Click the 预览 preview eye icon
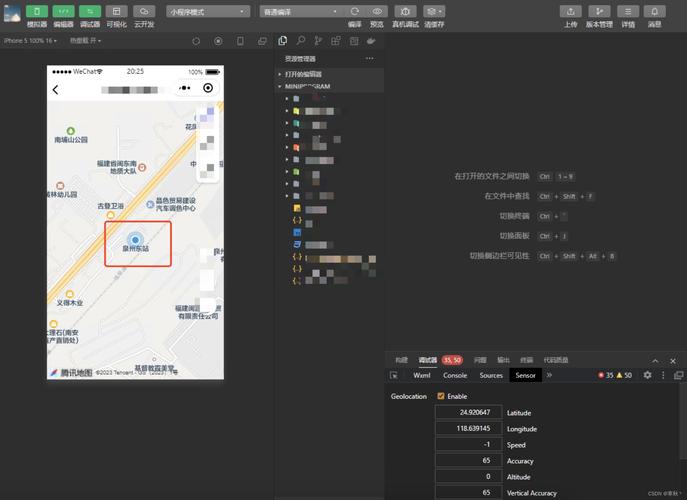The image size is (687, 500). tap(377, 11)
